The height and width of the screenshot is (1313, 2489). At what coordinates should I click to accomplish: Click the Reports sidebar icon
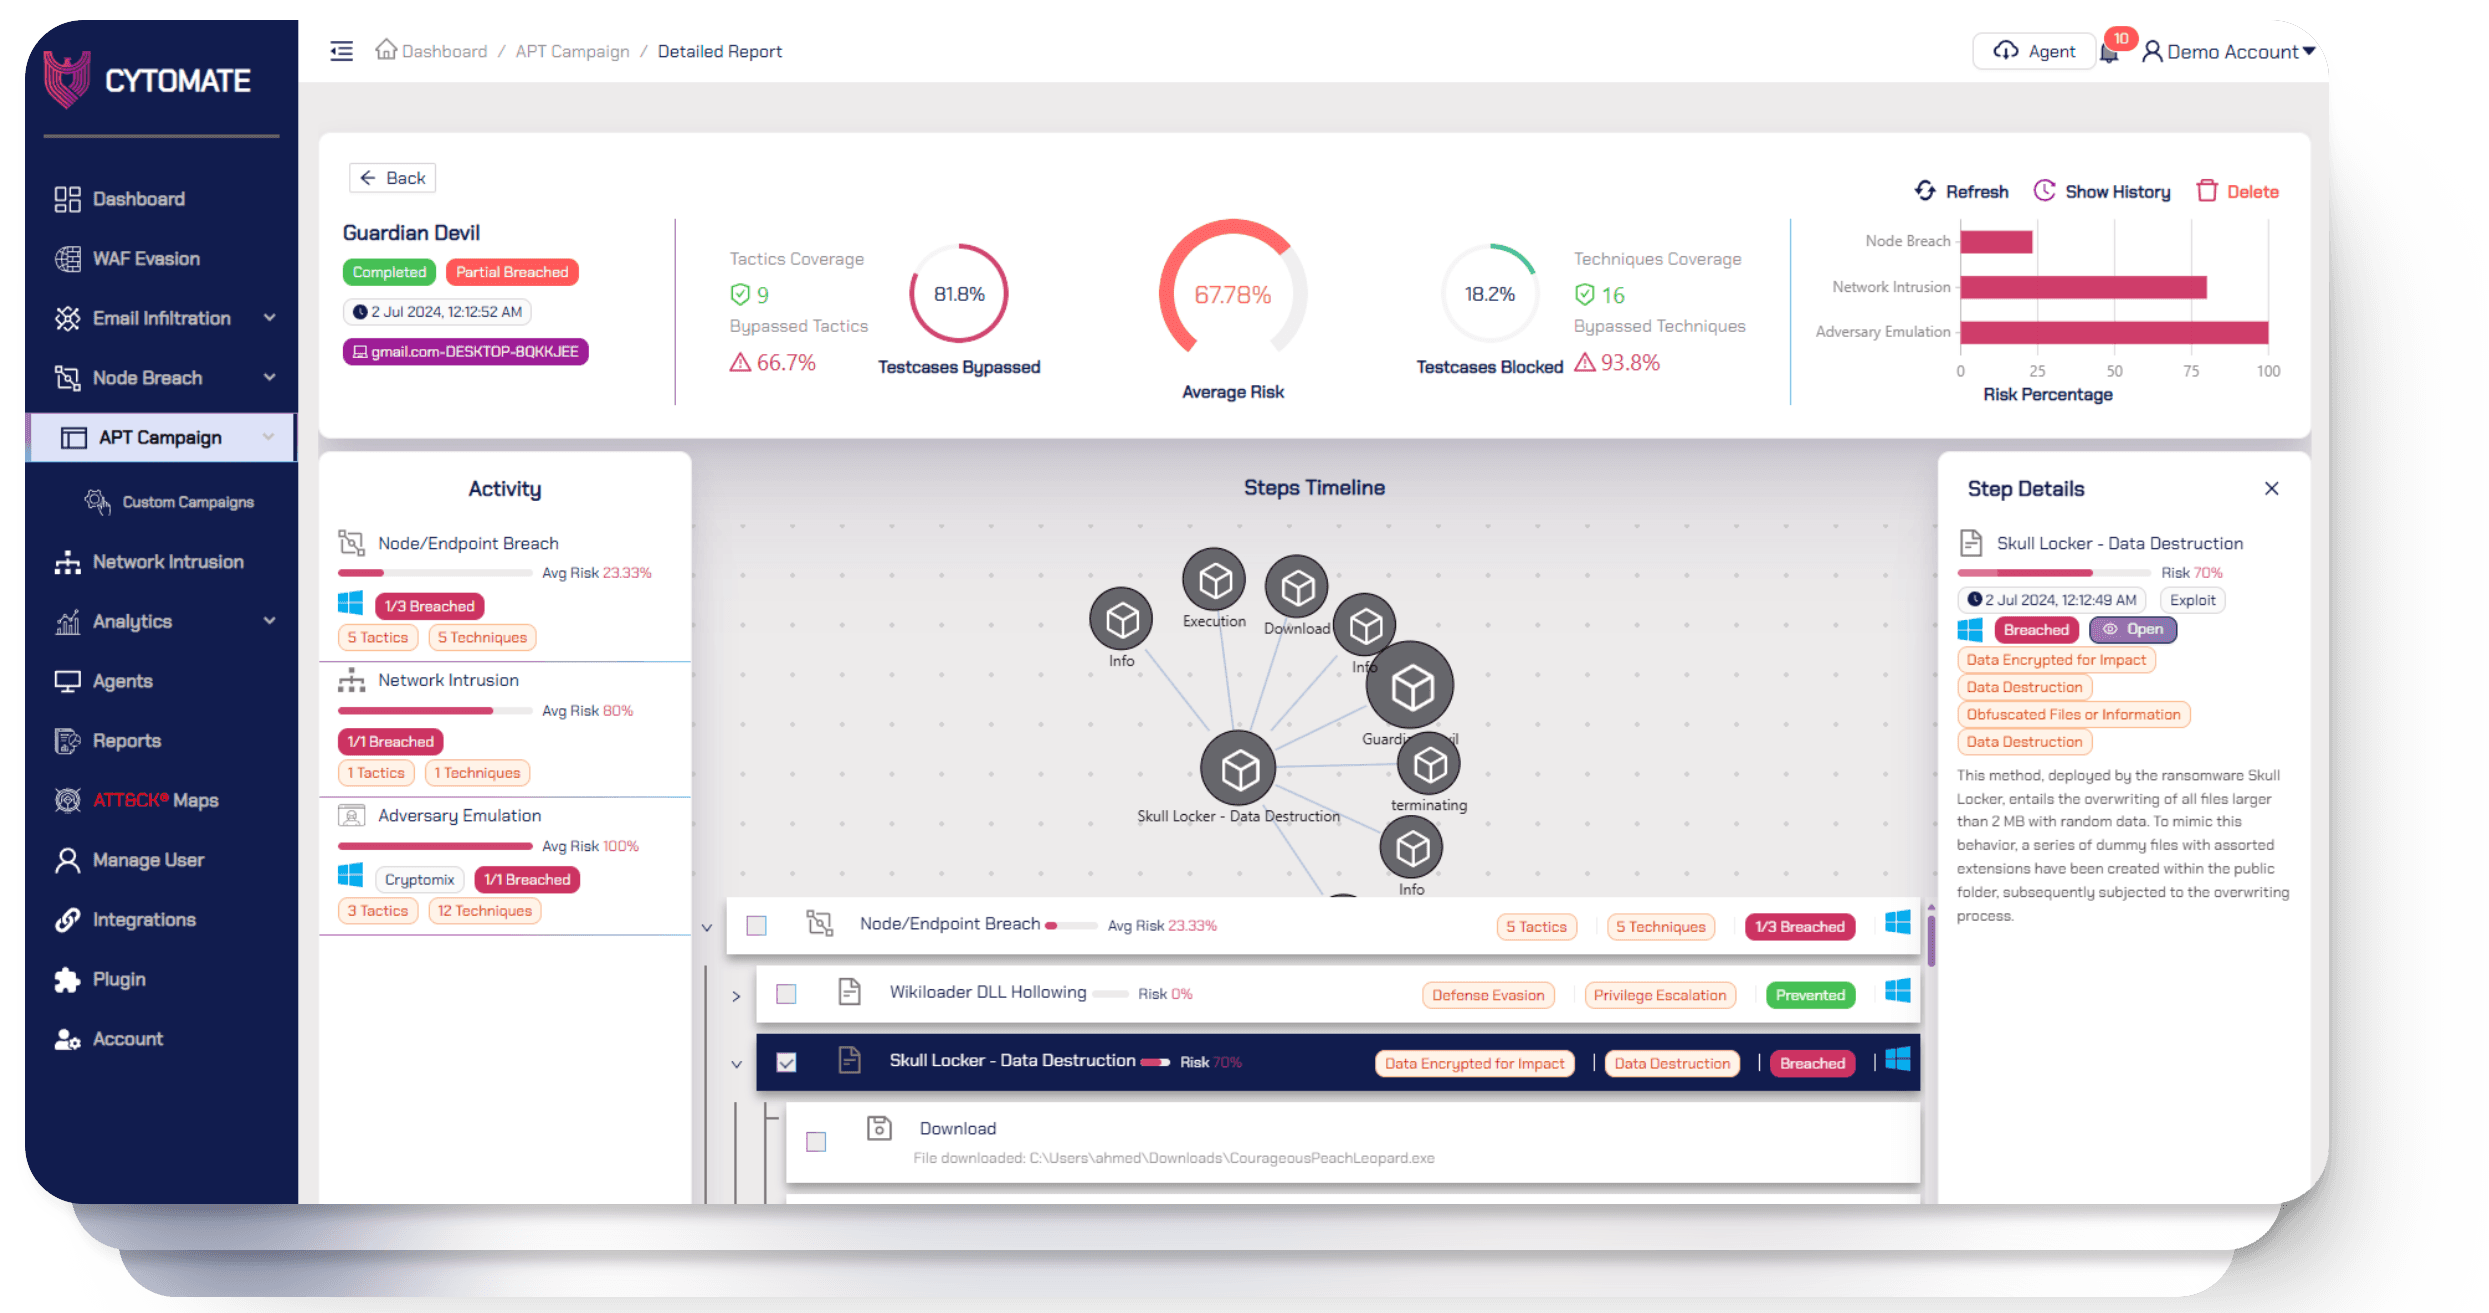pyautogui.click(x=67, y=741)
